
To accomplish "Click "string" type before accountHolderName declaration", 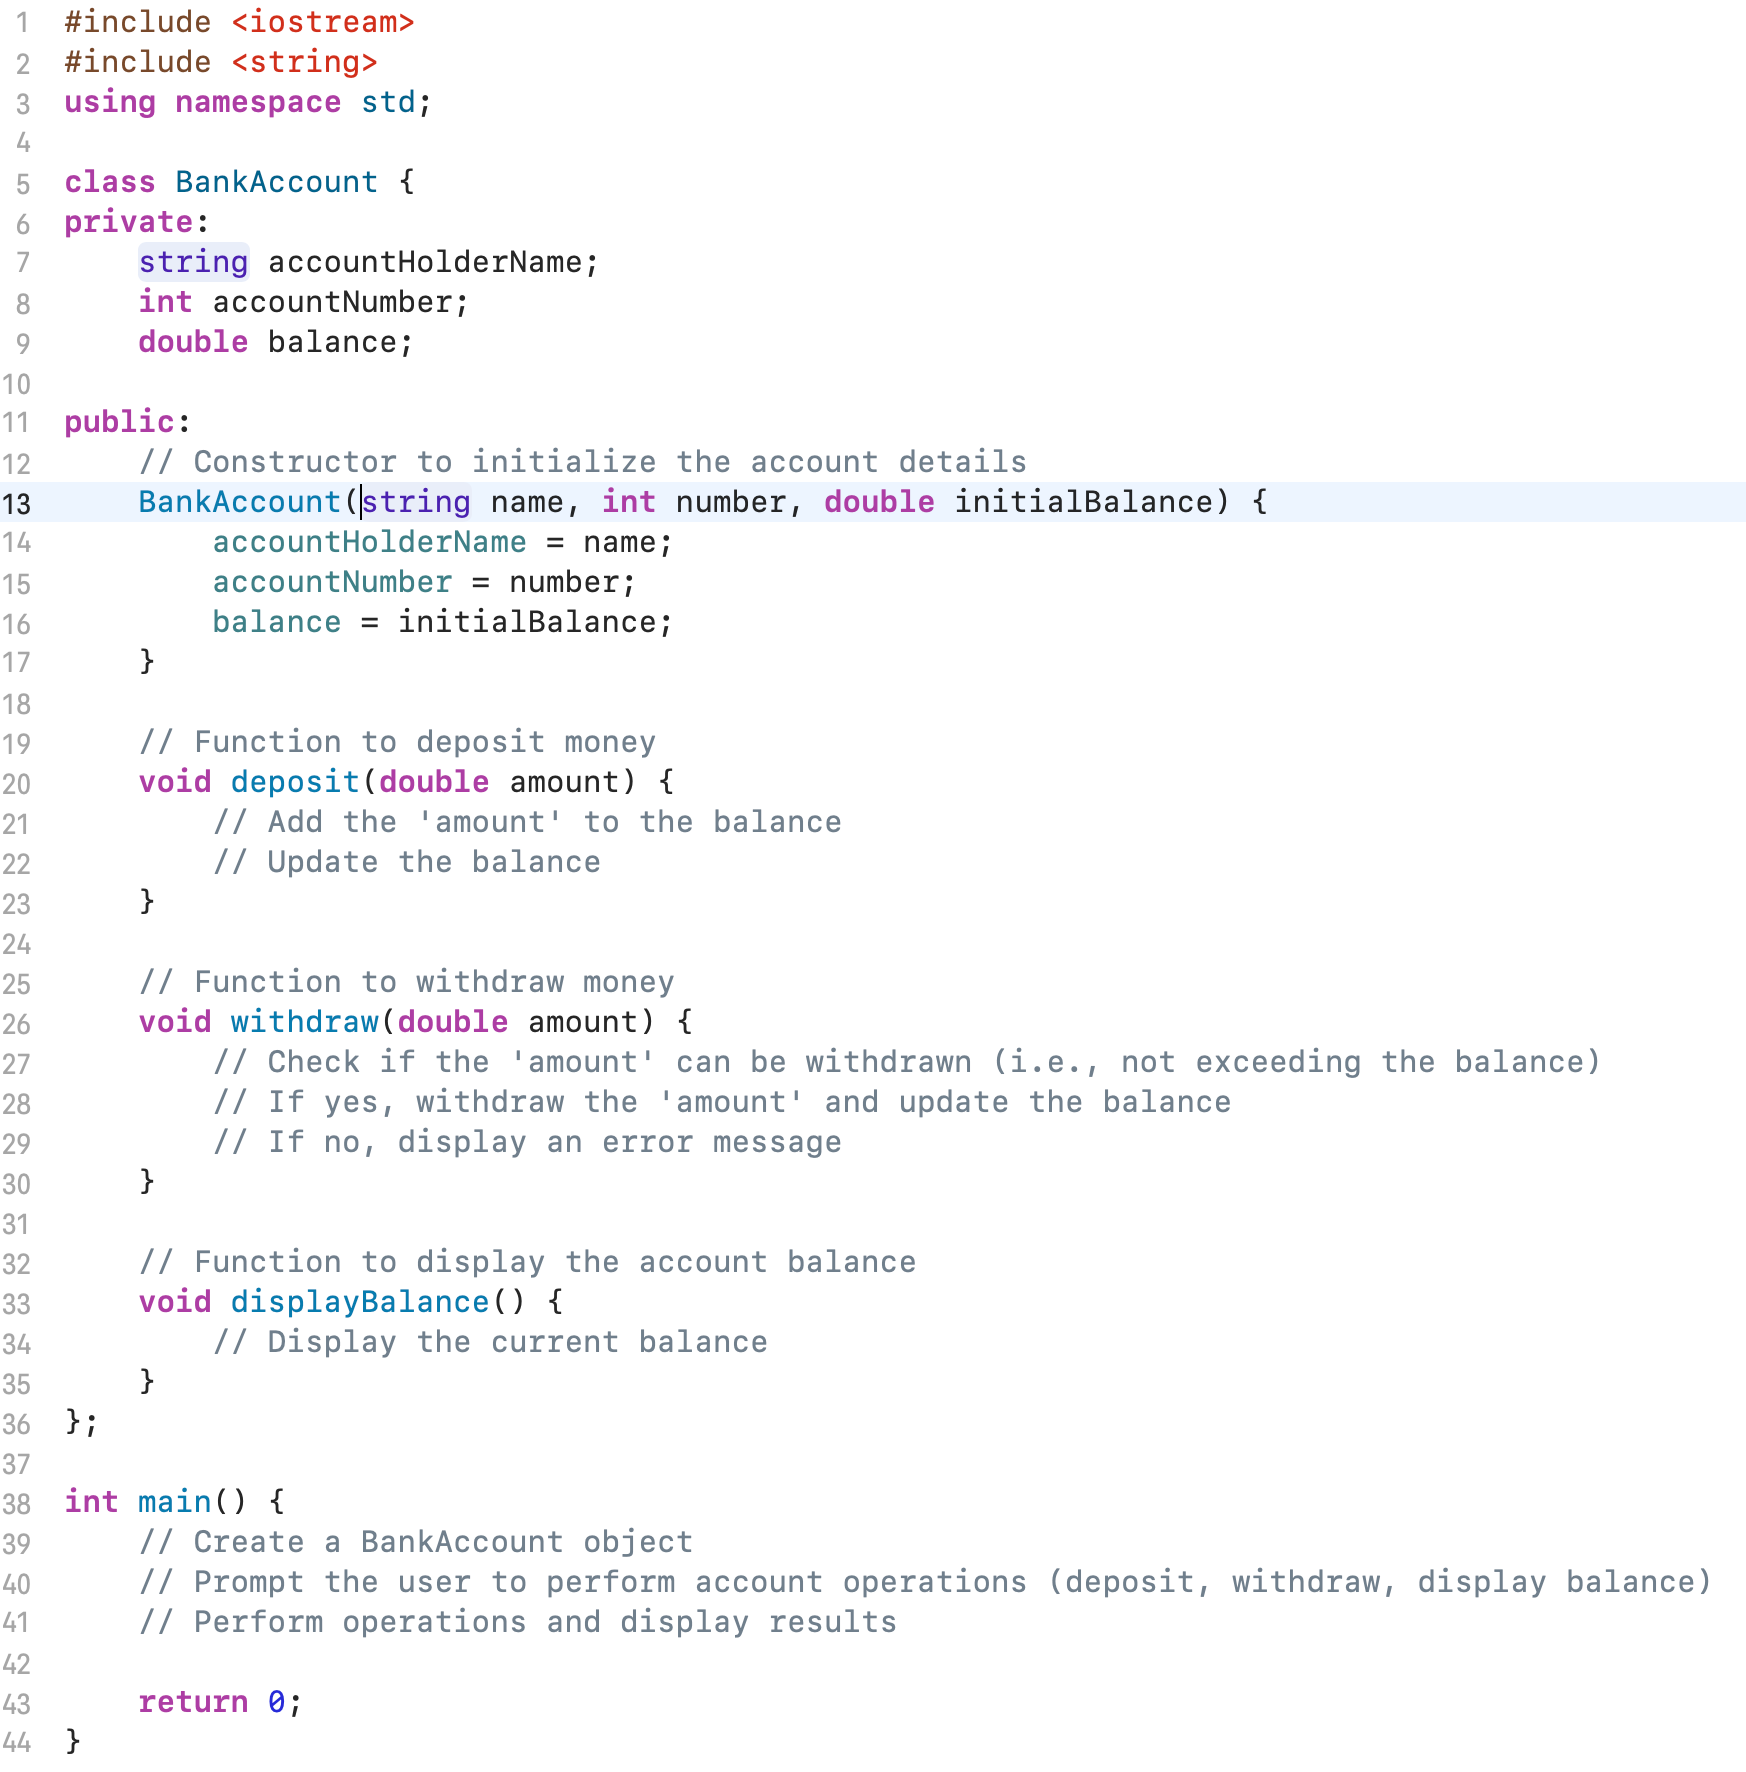I will [x=193, y=262].
